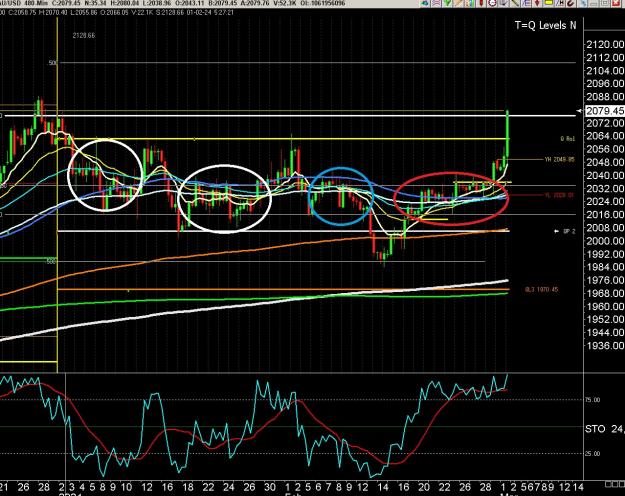Viewport: 625px width, 496px height.
Task: Click the red magnet icon in toolbar
Action: click(x=570, y=3)
